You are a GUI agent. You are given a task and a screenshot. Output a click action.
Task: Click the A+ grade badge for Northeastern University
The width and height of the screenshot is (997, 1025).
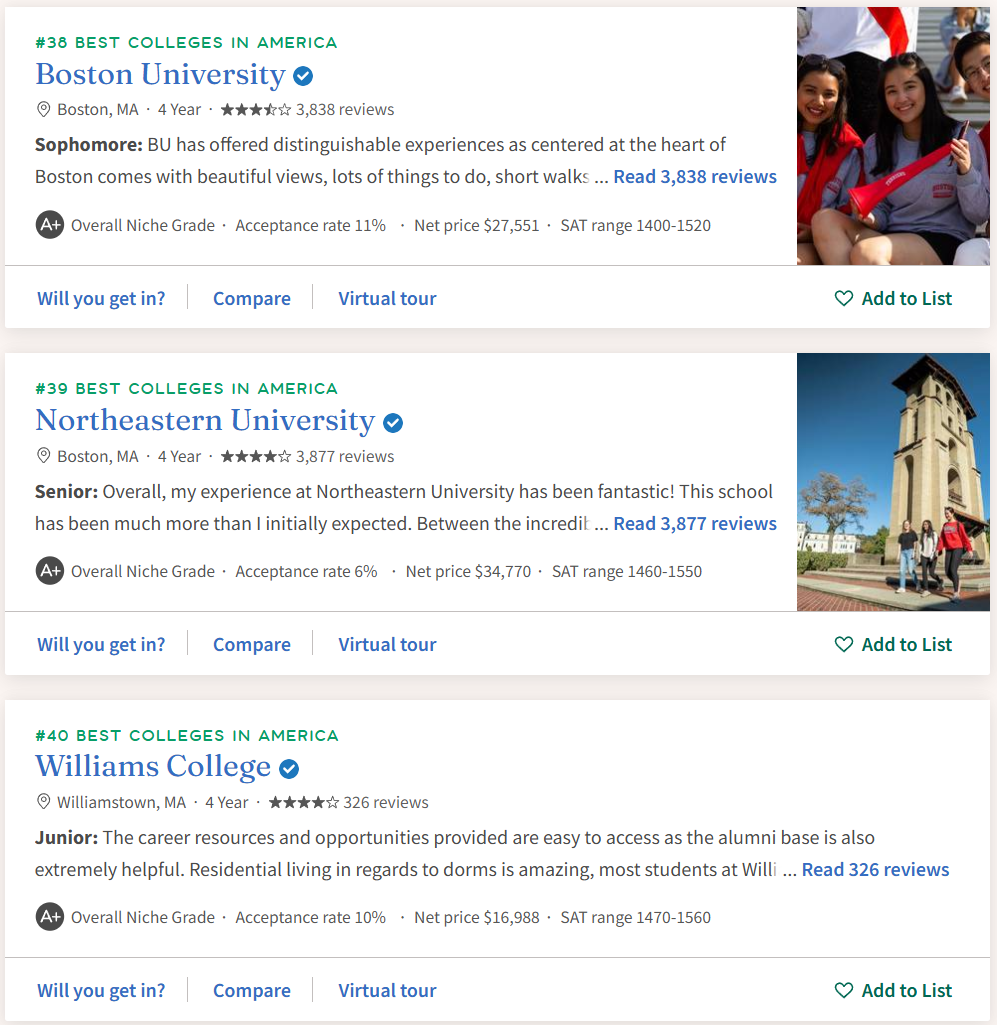[50, 571]
